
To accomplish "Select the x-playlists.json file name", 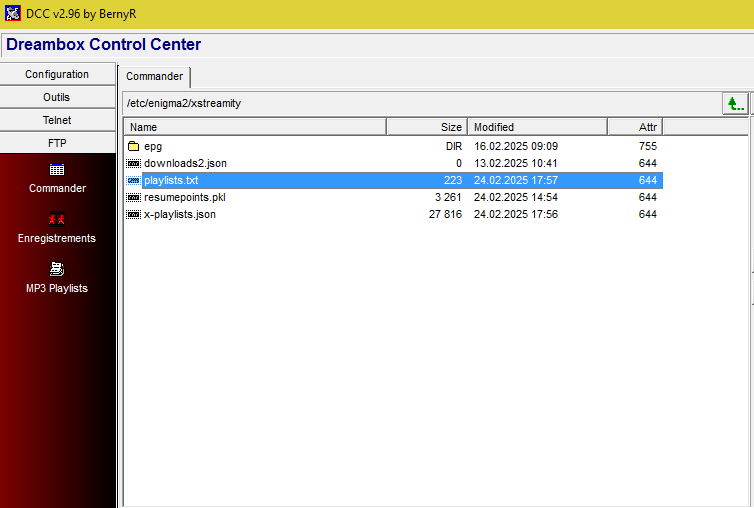I will (180, 214).
